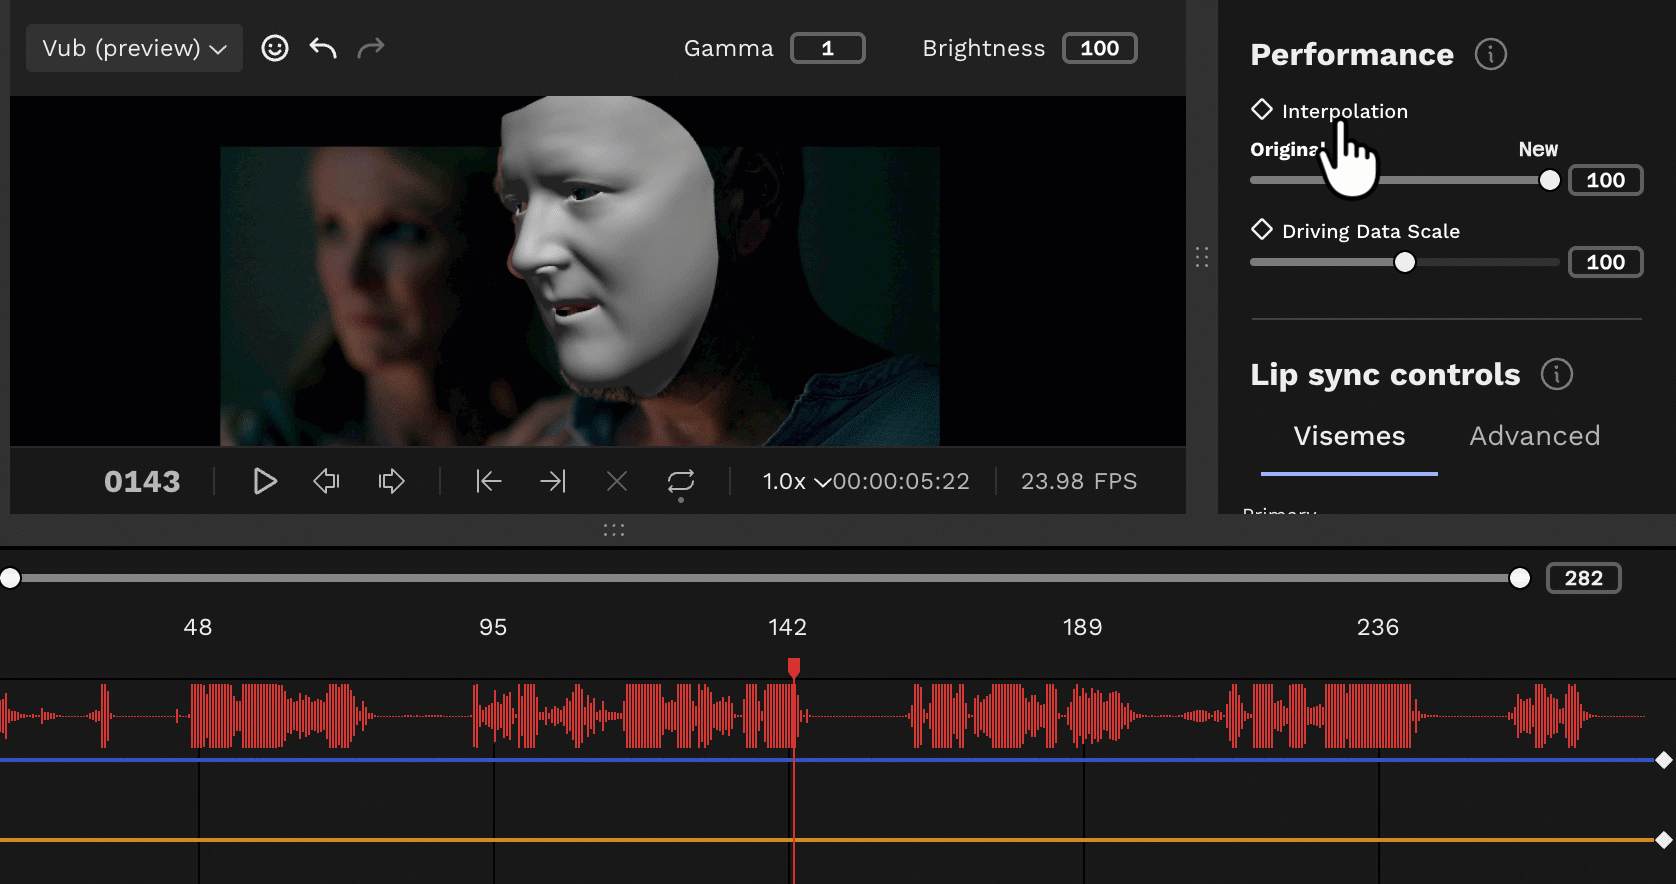Click the redo arrow icon

[x=371, y=48]
